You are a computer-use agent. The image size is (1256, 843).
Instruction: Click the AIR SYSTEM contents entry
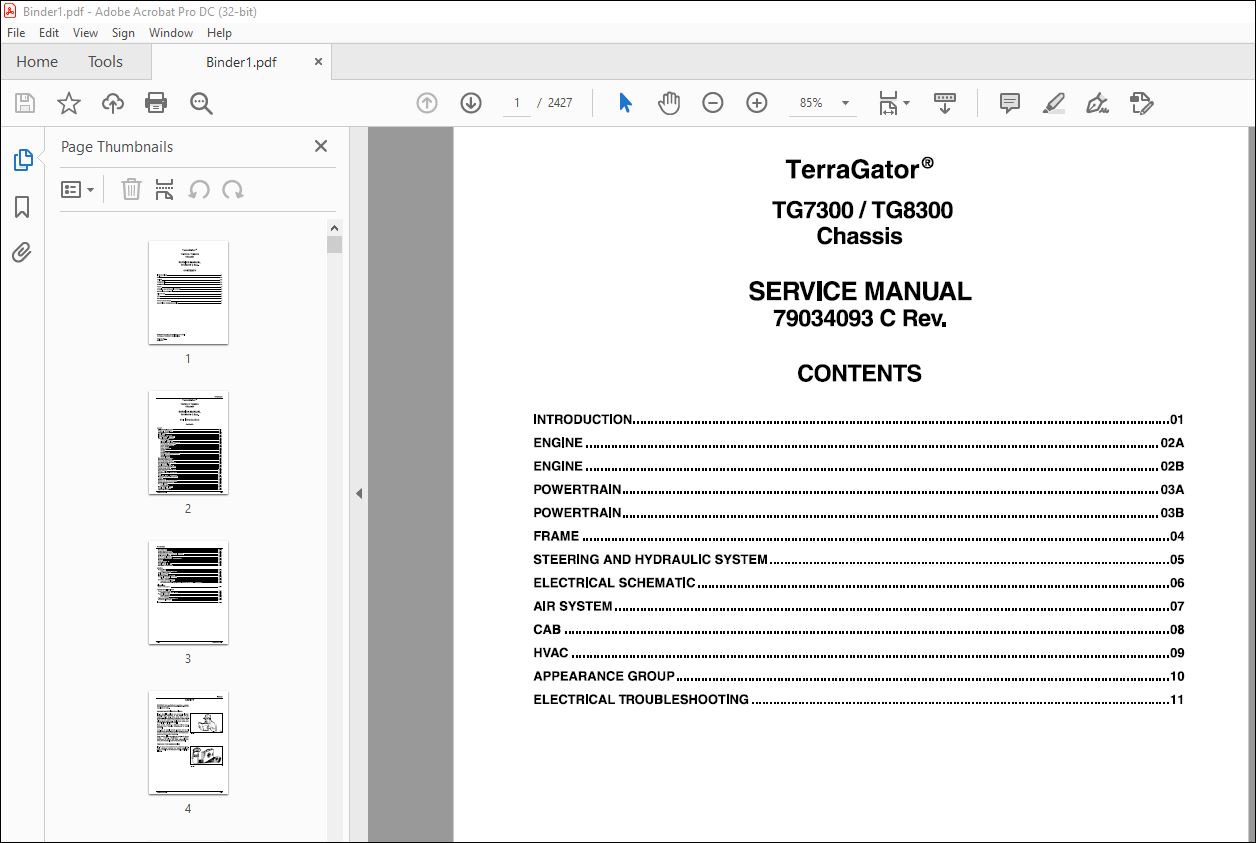pos(858,606)
